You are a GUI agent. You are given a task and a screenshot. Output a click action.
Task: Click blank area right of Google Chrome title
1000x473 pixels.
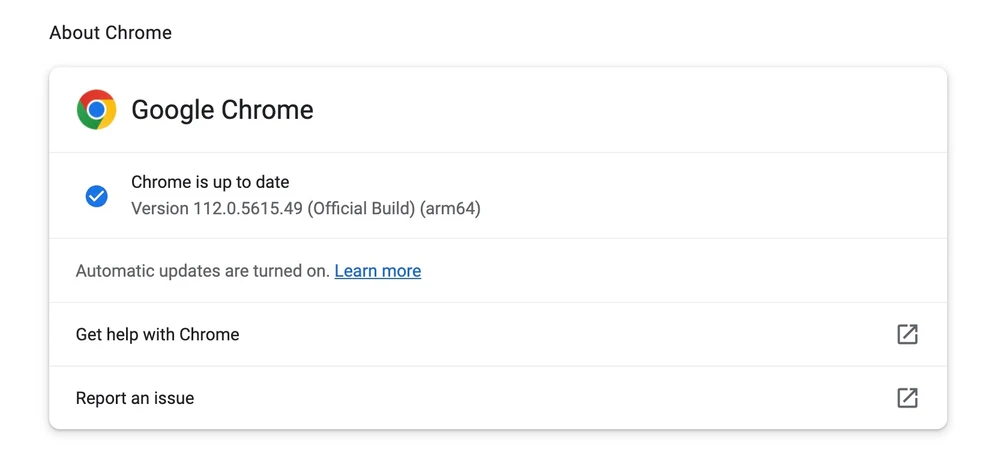[620, 110]
